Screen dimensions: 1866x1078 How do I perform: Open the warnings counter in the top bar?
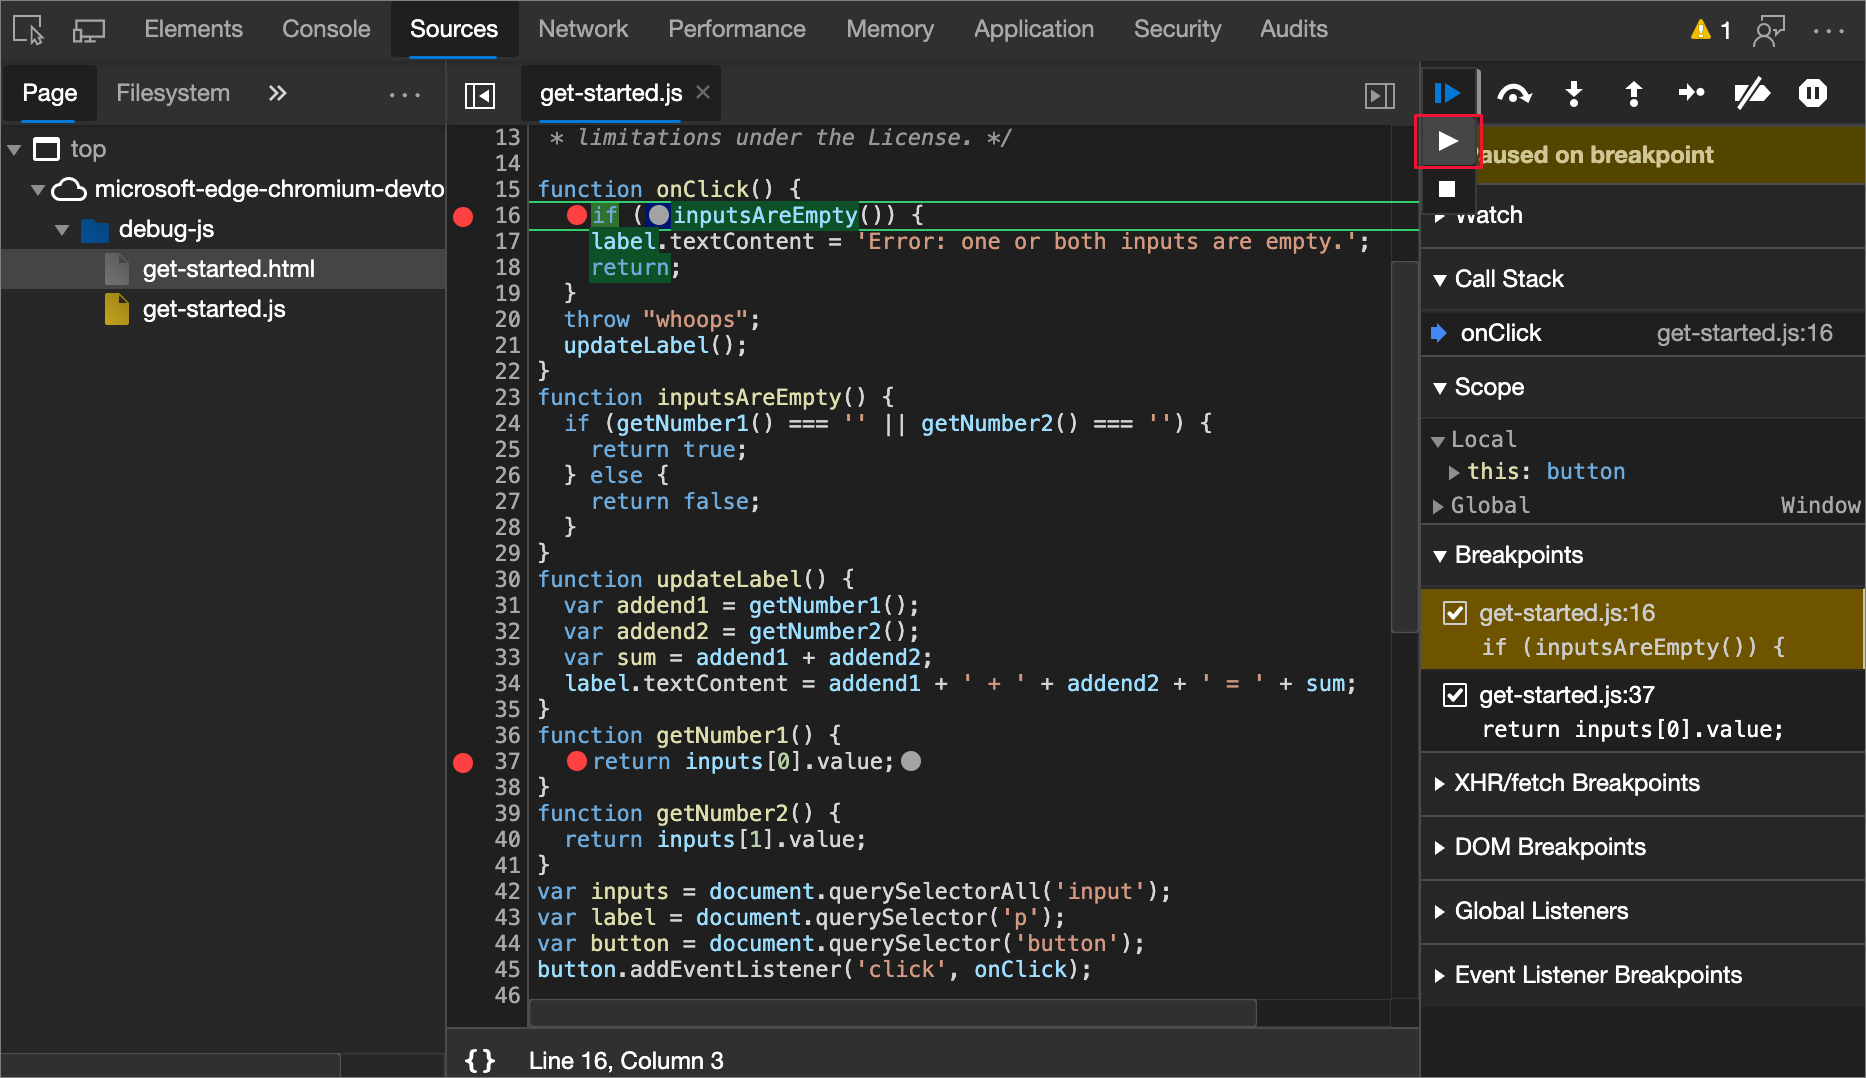point(1709,29)
